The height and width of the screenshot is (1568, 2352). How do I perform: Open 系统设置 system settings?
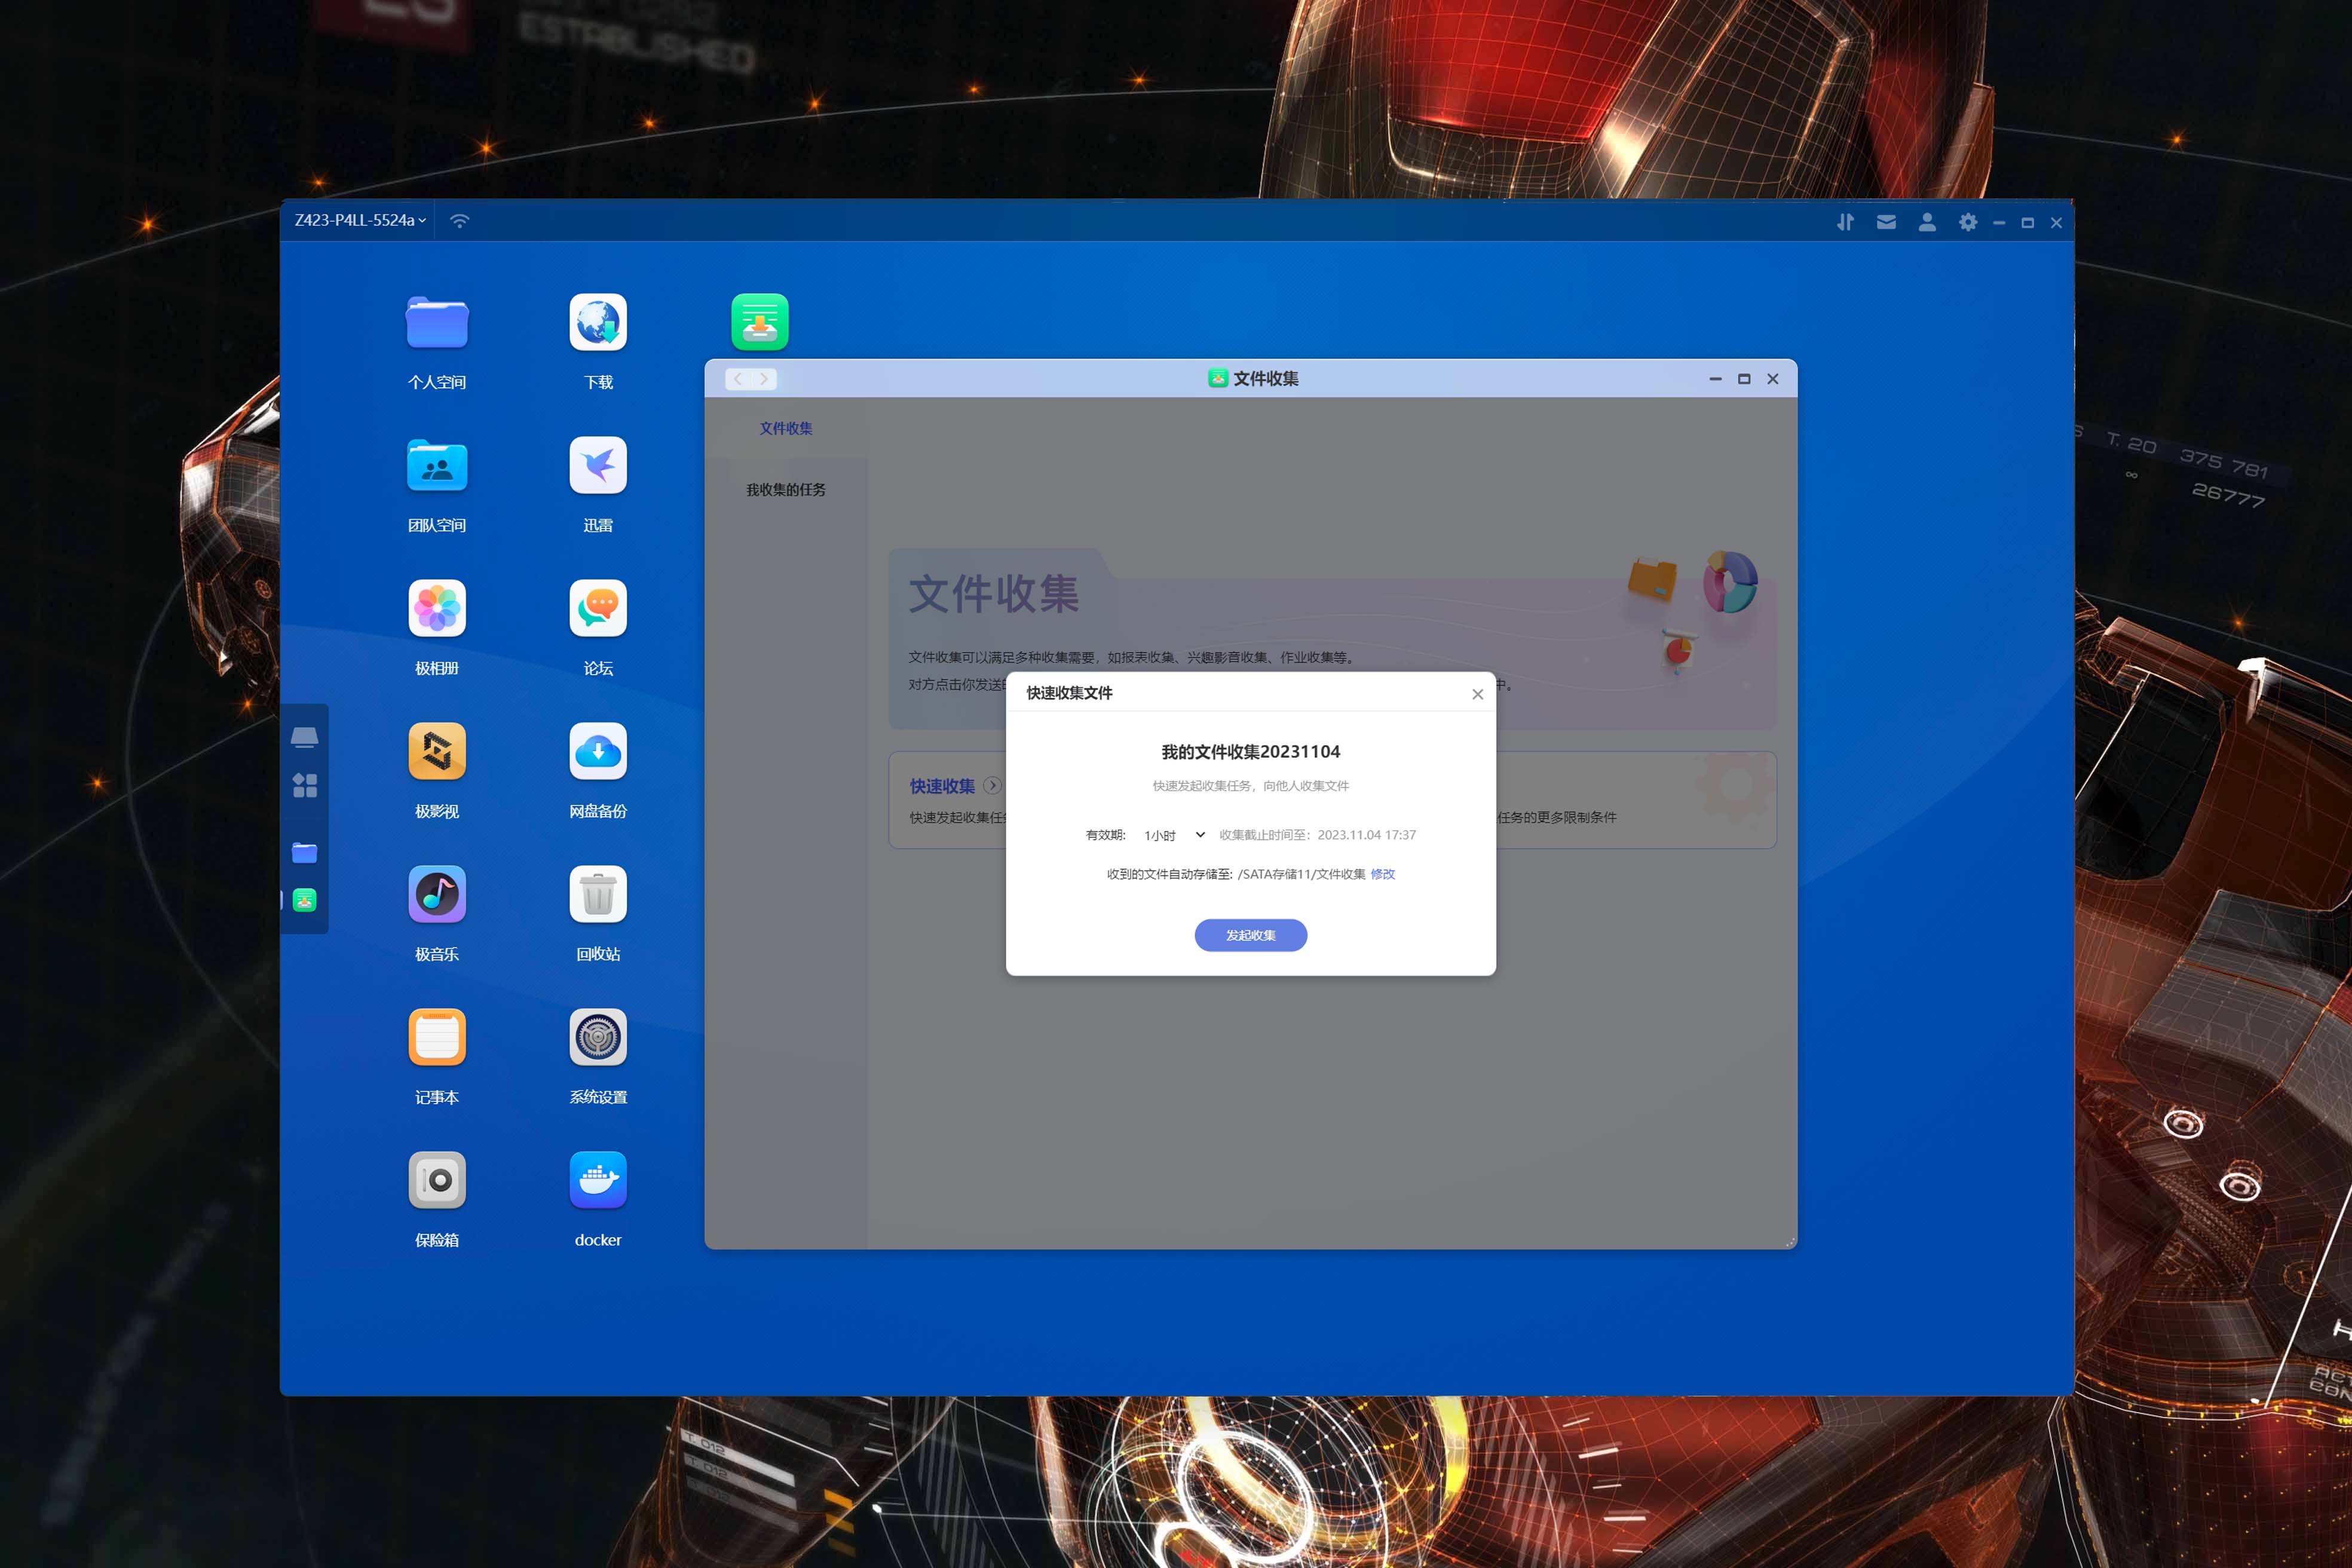[598, 1037]
